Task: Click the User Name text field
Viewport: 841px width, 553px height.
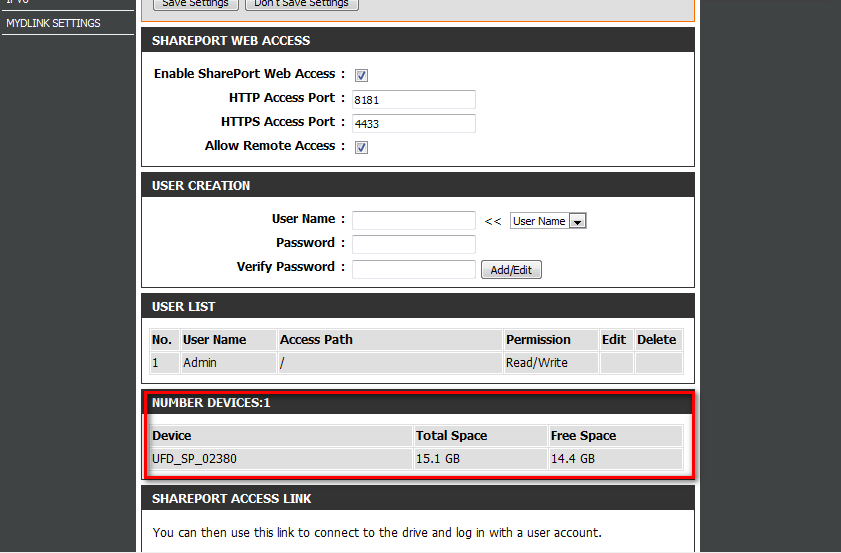Action: click(413, 220)
